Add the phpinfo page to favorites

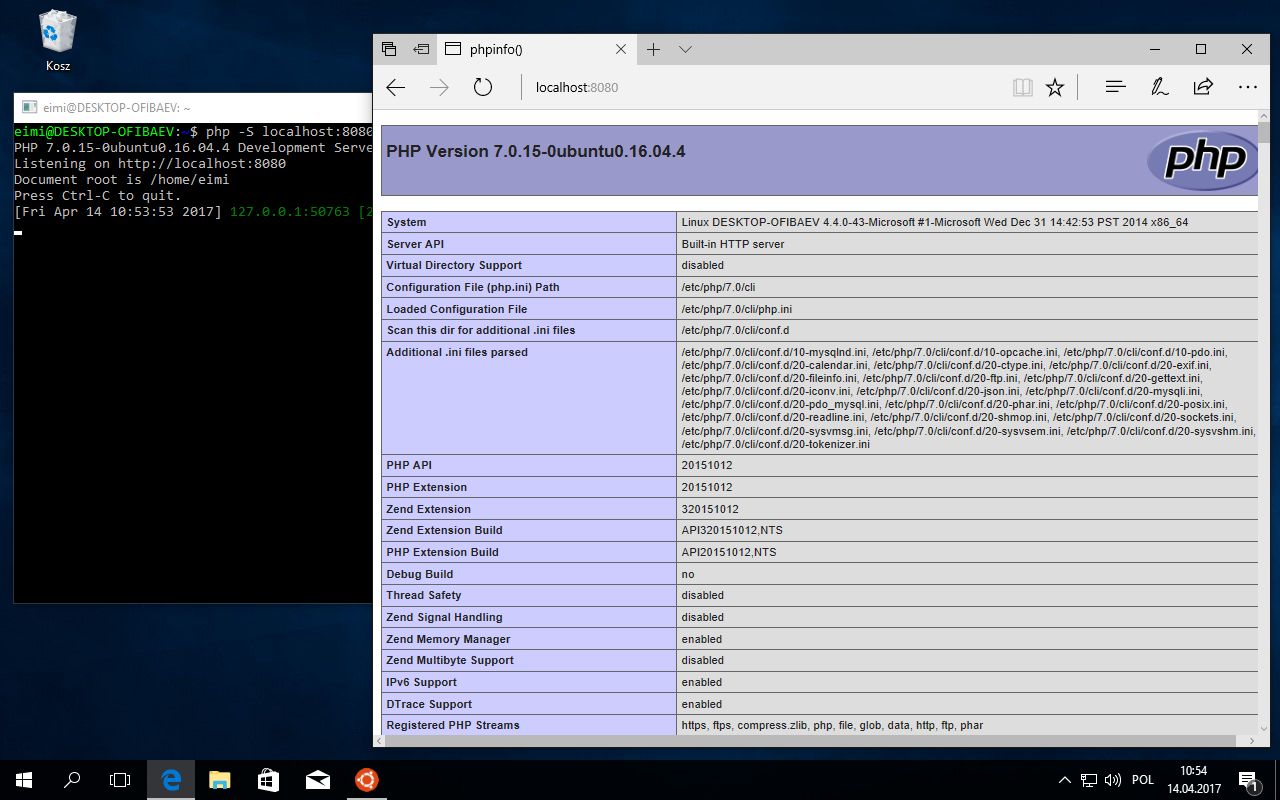click(1055, 87)
